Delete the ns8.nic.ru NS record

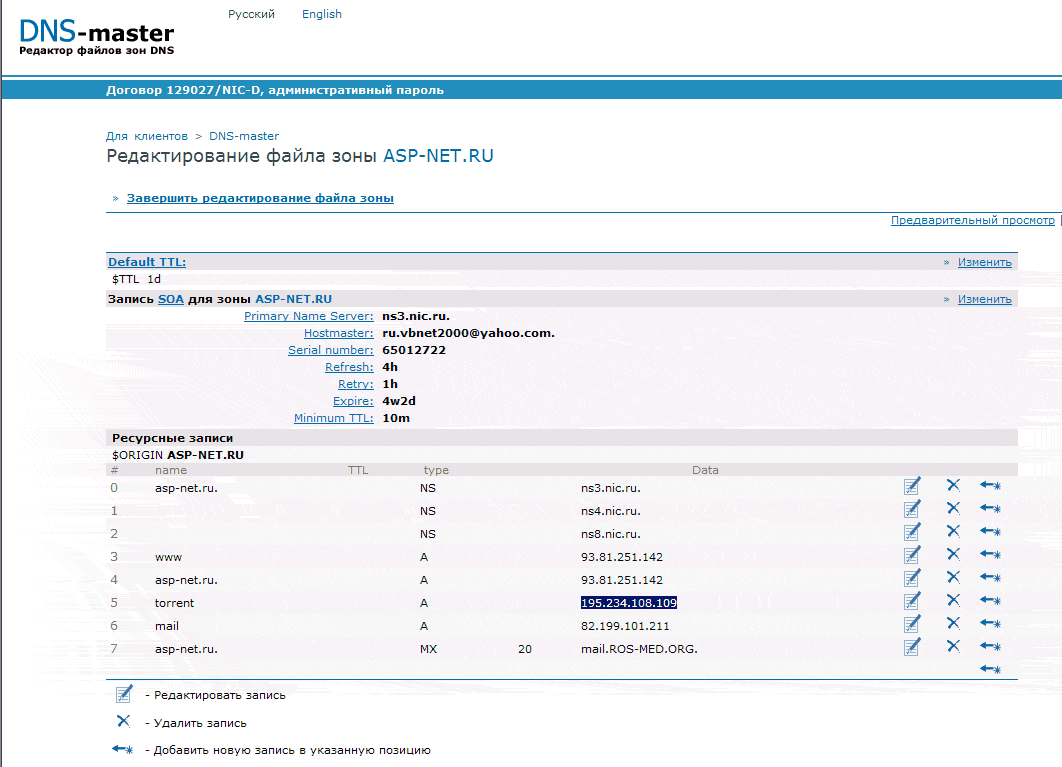tap(953, 531)
